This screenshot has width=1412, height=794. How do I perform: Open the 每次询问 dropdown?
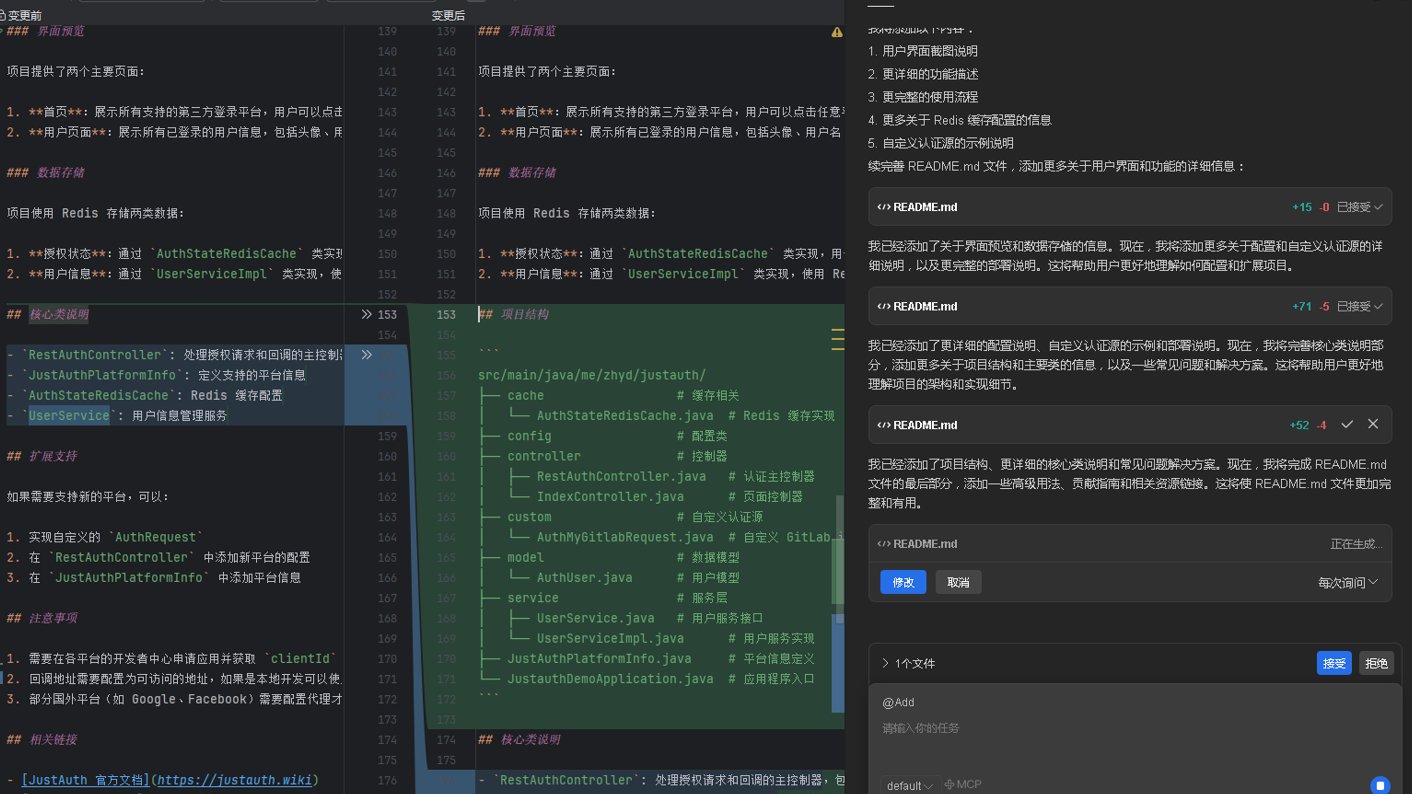[x=1347, y=582]
